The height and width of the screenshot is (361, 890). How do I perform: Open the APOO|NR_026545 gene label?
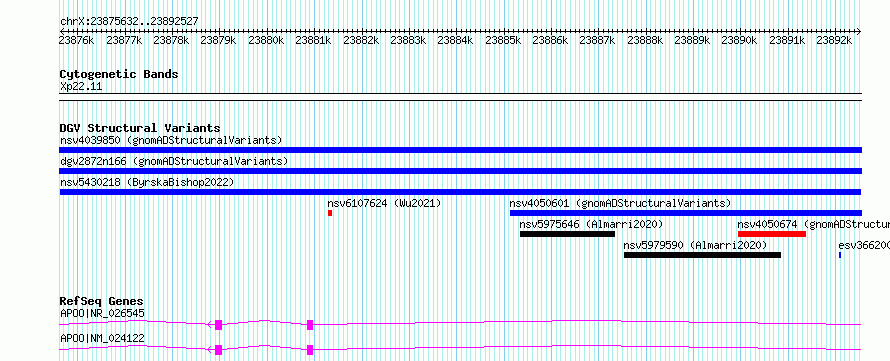point(102,313)
